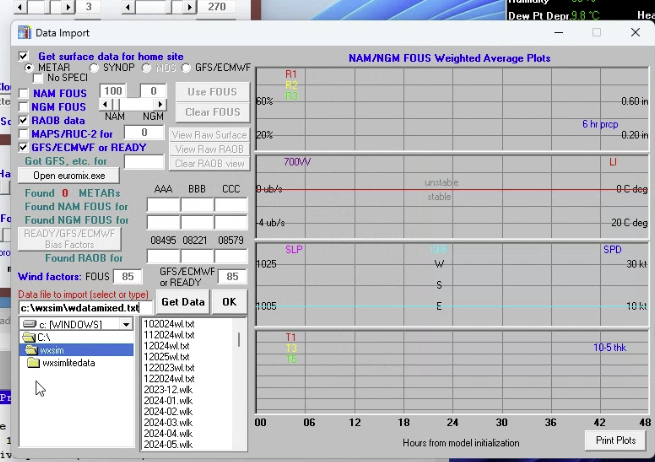Select the wxsim folder in directory list
This screenshot has height=462, width=655.
(x=76, y=350)
